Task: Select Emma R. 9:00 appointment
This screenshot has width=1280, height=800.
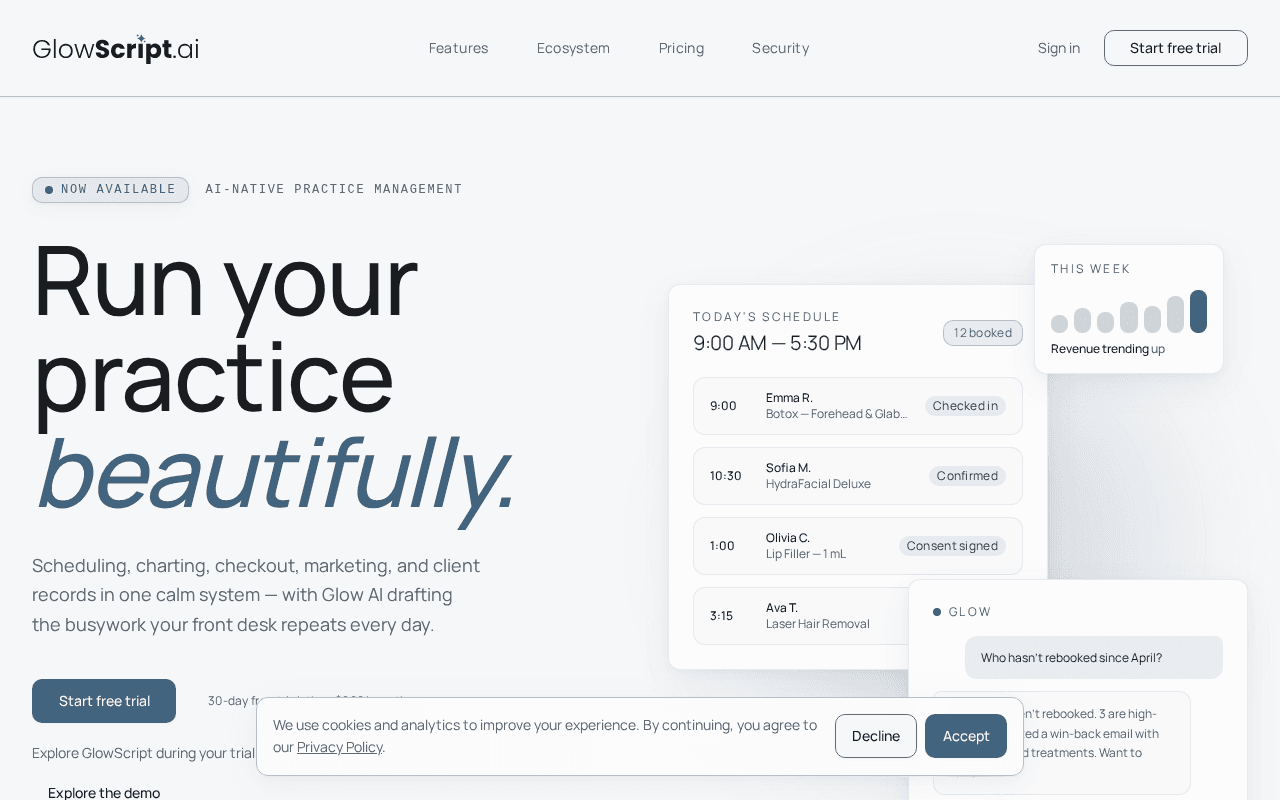Action: point(858,406)
